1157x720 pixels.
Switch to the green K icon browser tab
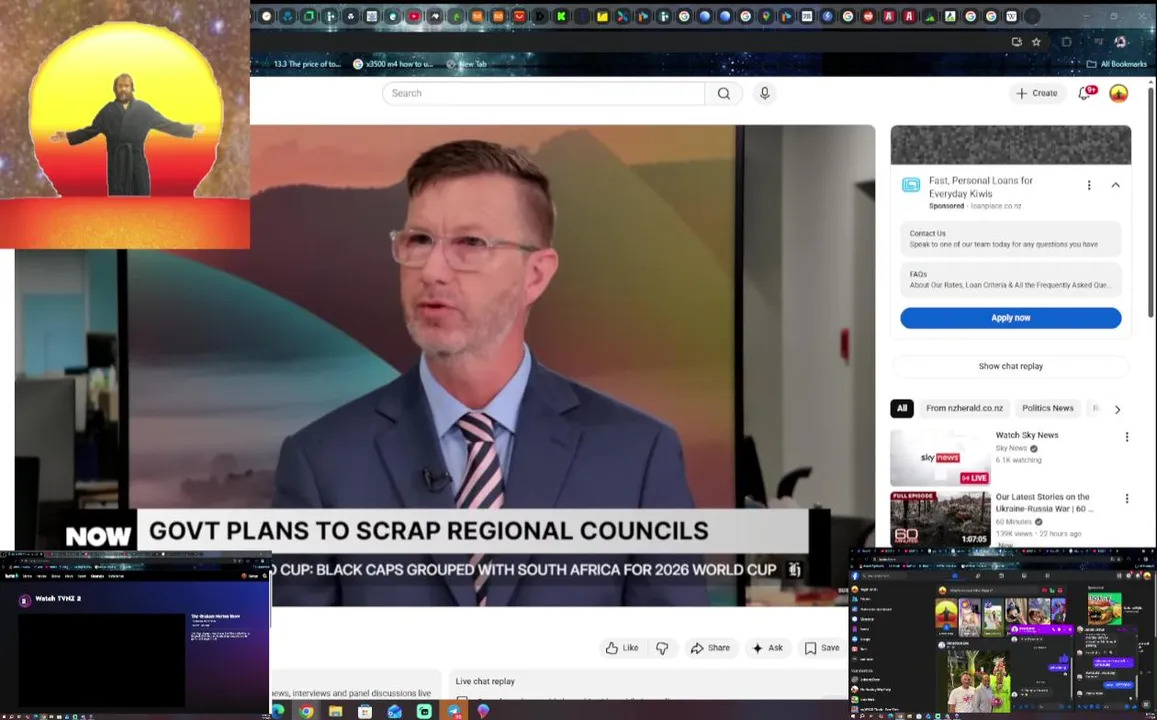pyautogui.click(x=562, y=16)
